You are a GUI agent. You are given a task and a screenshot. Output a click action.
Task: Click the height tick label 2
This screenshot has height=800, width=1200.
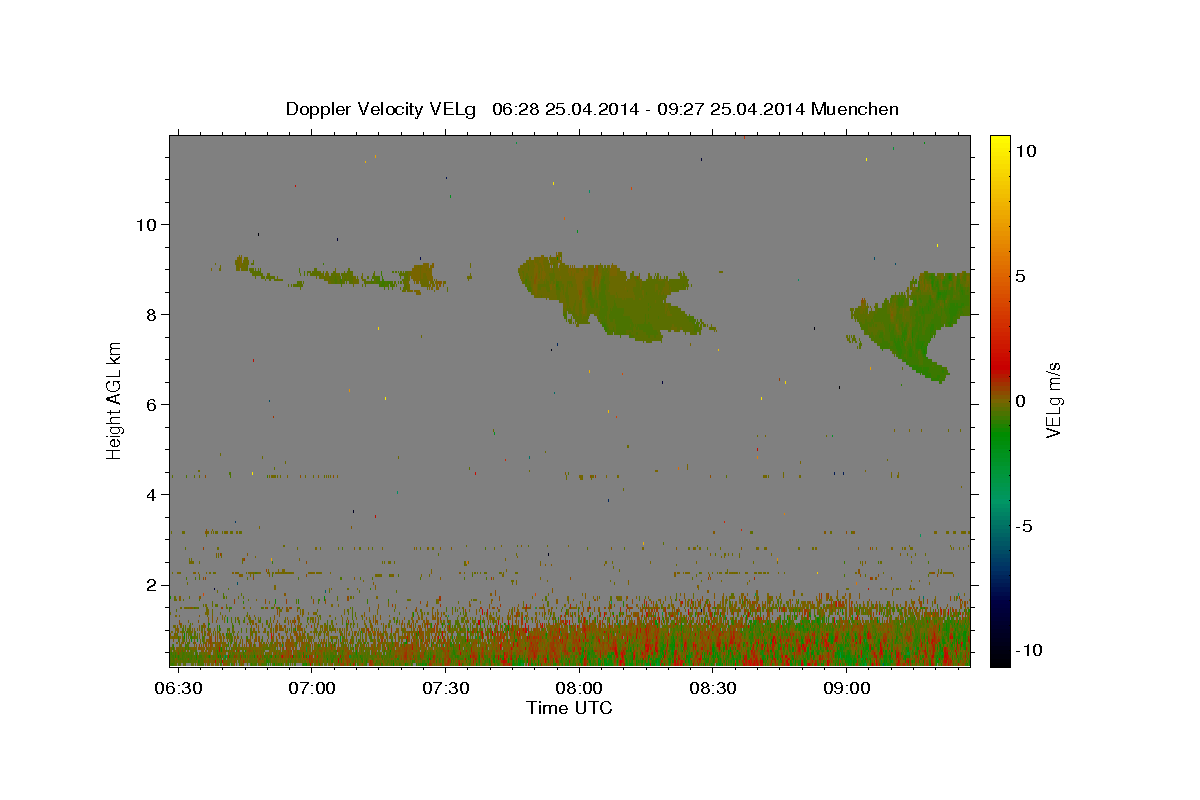click(x=150, y=584)
